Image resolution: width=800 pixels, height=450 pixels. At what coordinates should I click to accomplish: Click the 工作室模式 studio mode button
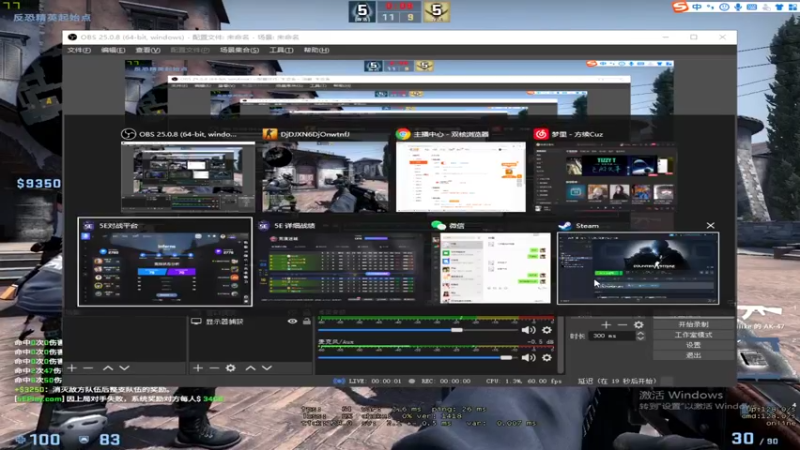tap(693, 335)
